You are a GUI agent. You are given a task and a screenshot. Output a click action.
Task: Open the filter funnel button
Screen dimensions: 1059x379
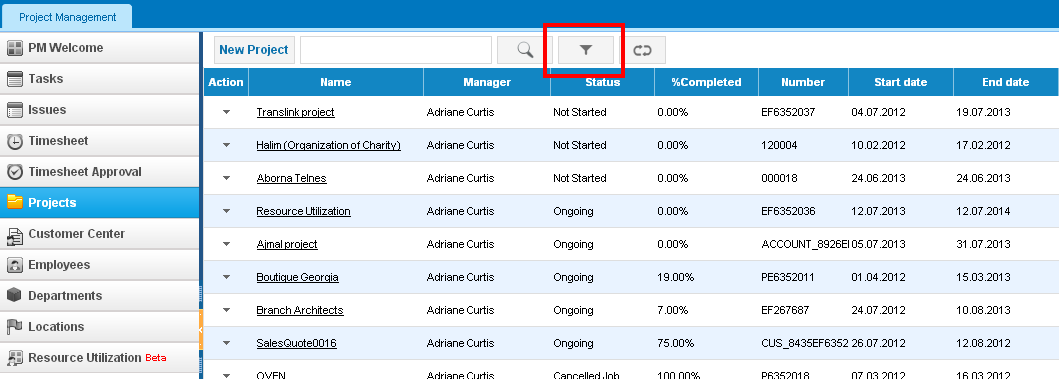586,50
